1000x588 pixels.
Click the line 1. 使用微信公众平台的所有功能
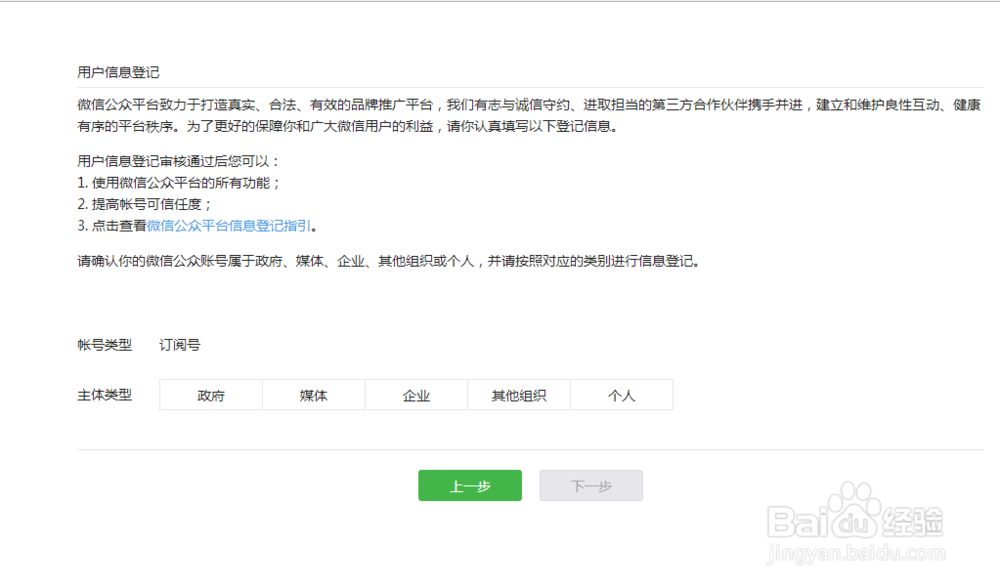click(x=179, y=183)
